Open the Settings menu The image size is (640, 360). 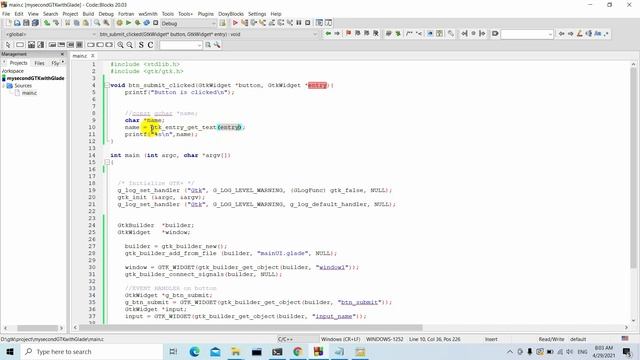tap(257, 14)
